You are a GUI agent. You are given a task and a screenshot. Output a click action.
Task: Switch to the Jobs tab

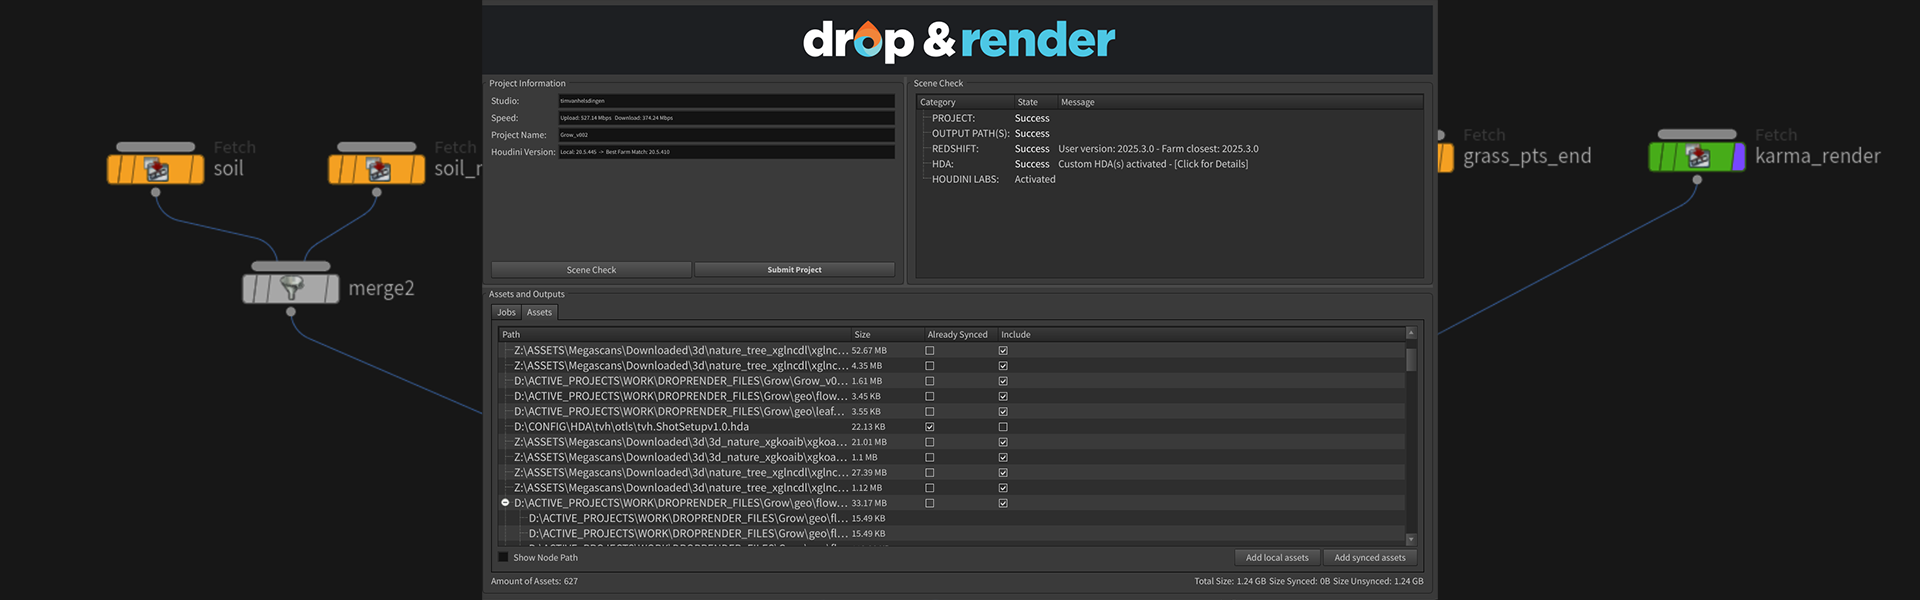click(507, 312)
